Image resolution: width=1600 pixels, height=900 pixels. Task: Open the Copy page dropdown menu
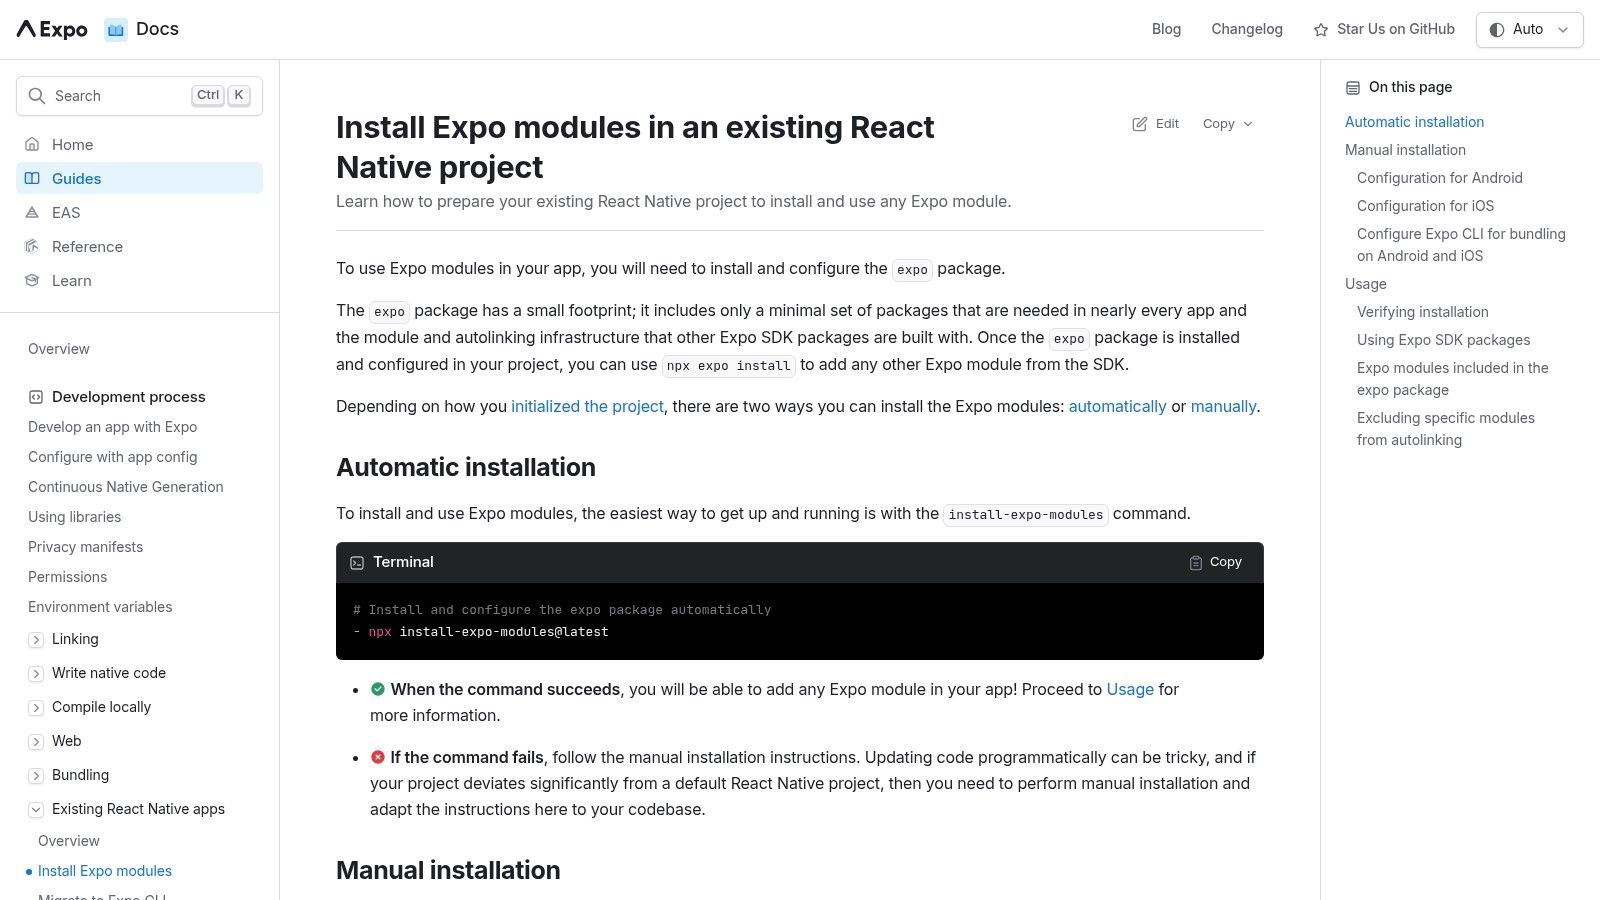tap(1227, 124)
